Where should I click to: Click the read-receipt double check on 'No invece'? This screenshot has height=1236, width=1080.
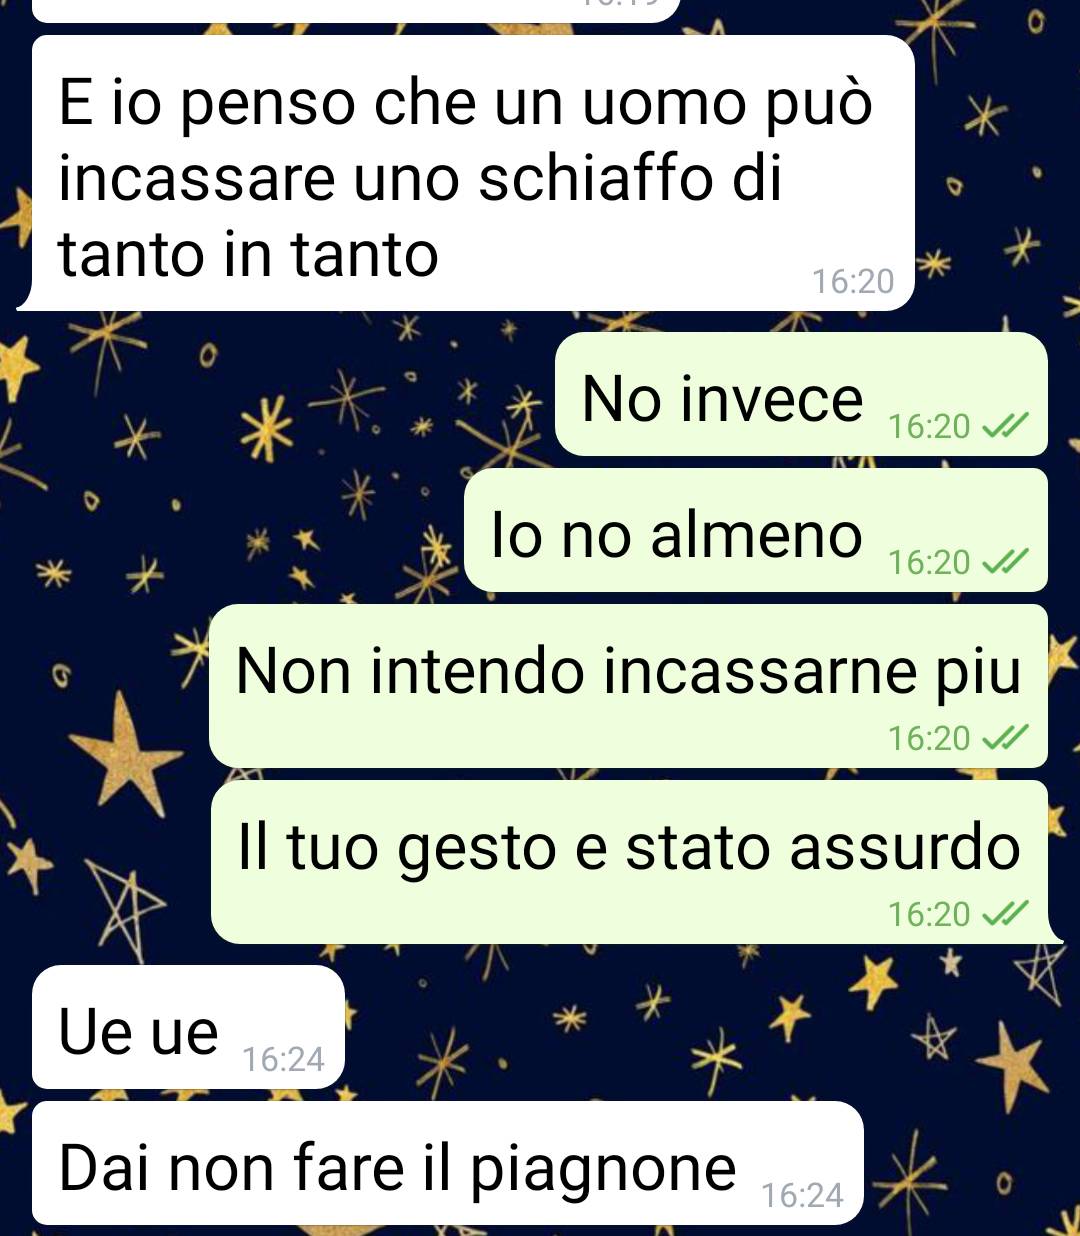point(1005,427)
